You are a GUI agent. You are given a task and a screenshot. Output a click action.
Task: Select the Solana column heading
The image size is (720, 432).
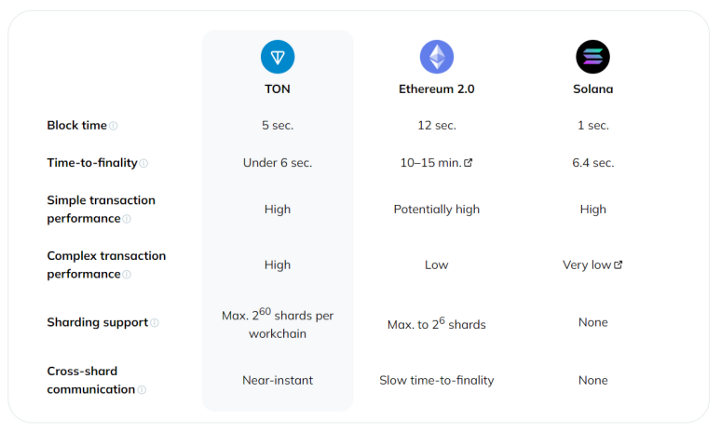(593, 89)
